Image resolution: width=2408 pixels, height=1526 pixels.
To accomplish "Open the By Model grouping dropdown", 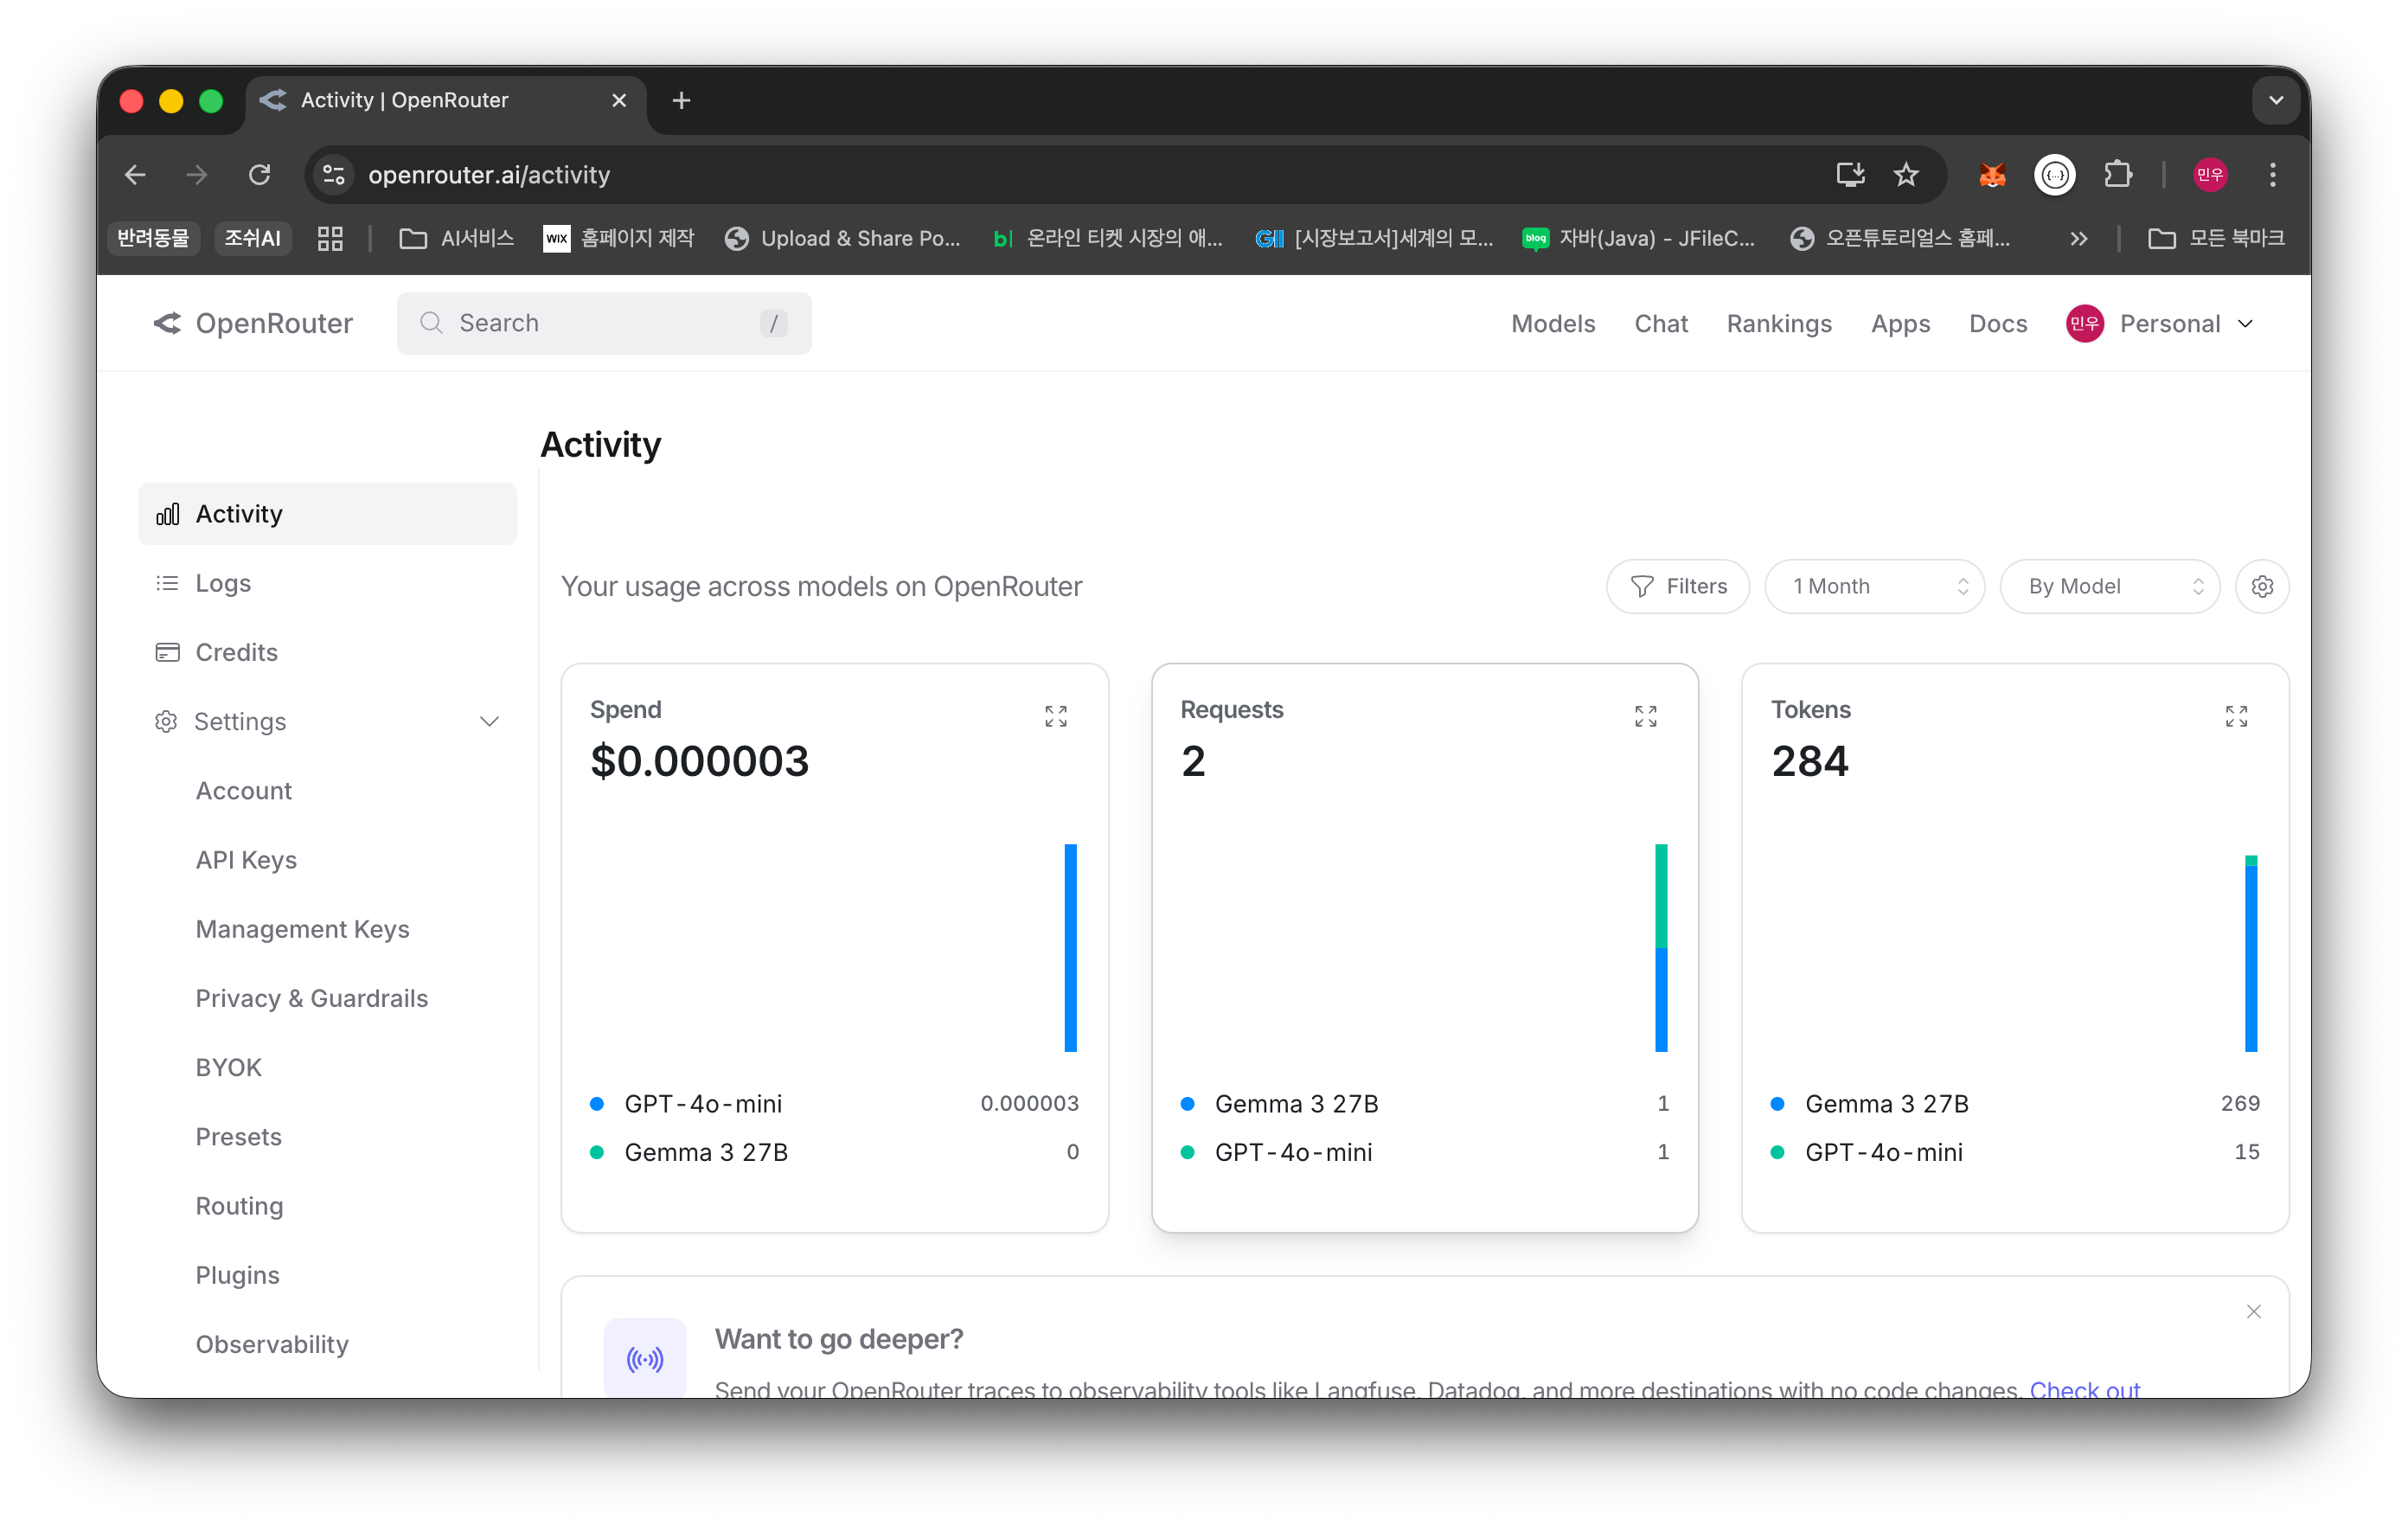I will pyautogui.click(x=2110, y=586).
